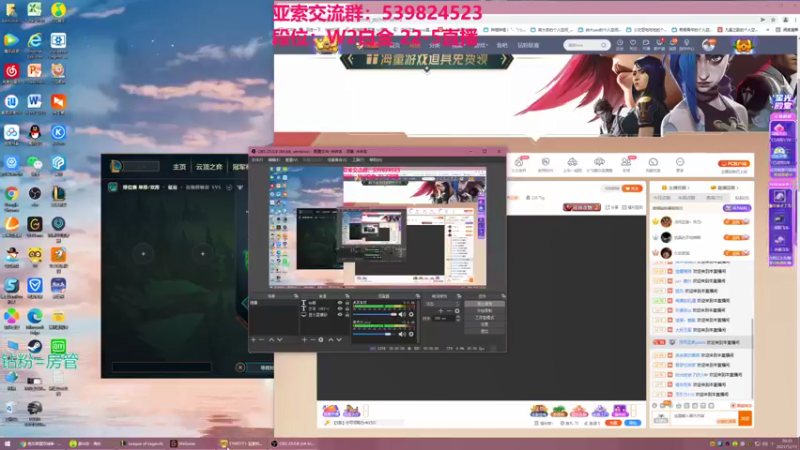Open the scene transition type dropdown
The image size is (800, 450).
pos(443,304)
